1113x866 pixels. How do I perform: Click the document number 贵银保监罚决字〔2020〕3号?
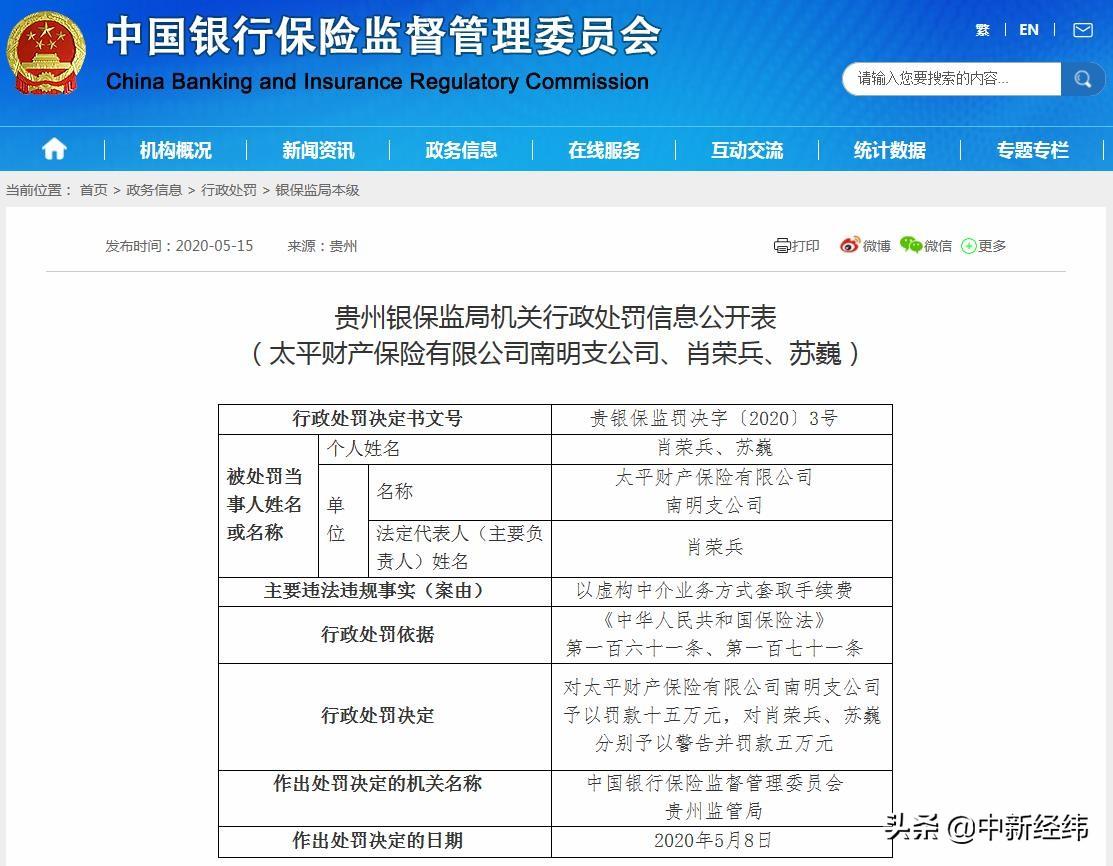[x=715, y=418]
